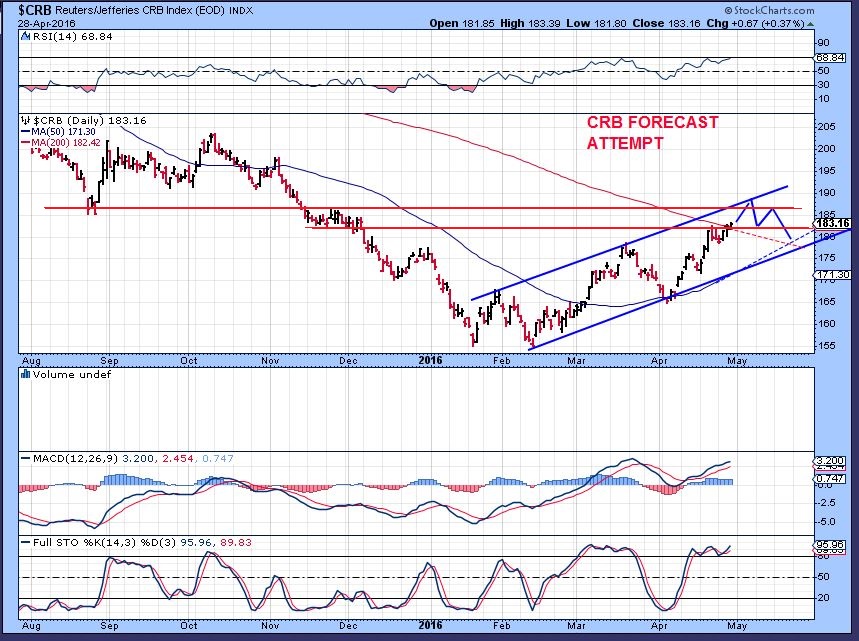Screen dimensions: 859x641
Task: Click the 0.747 MACD histogram value in legend
Action: [x=217, y=458]
